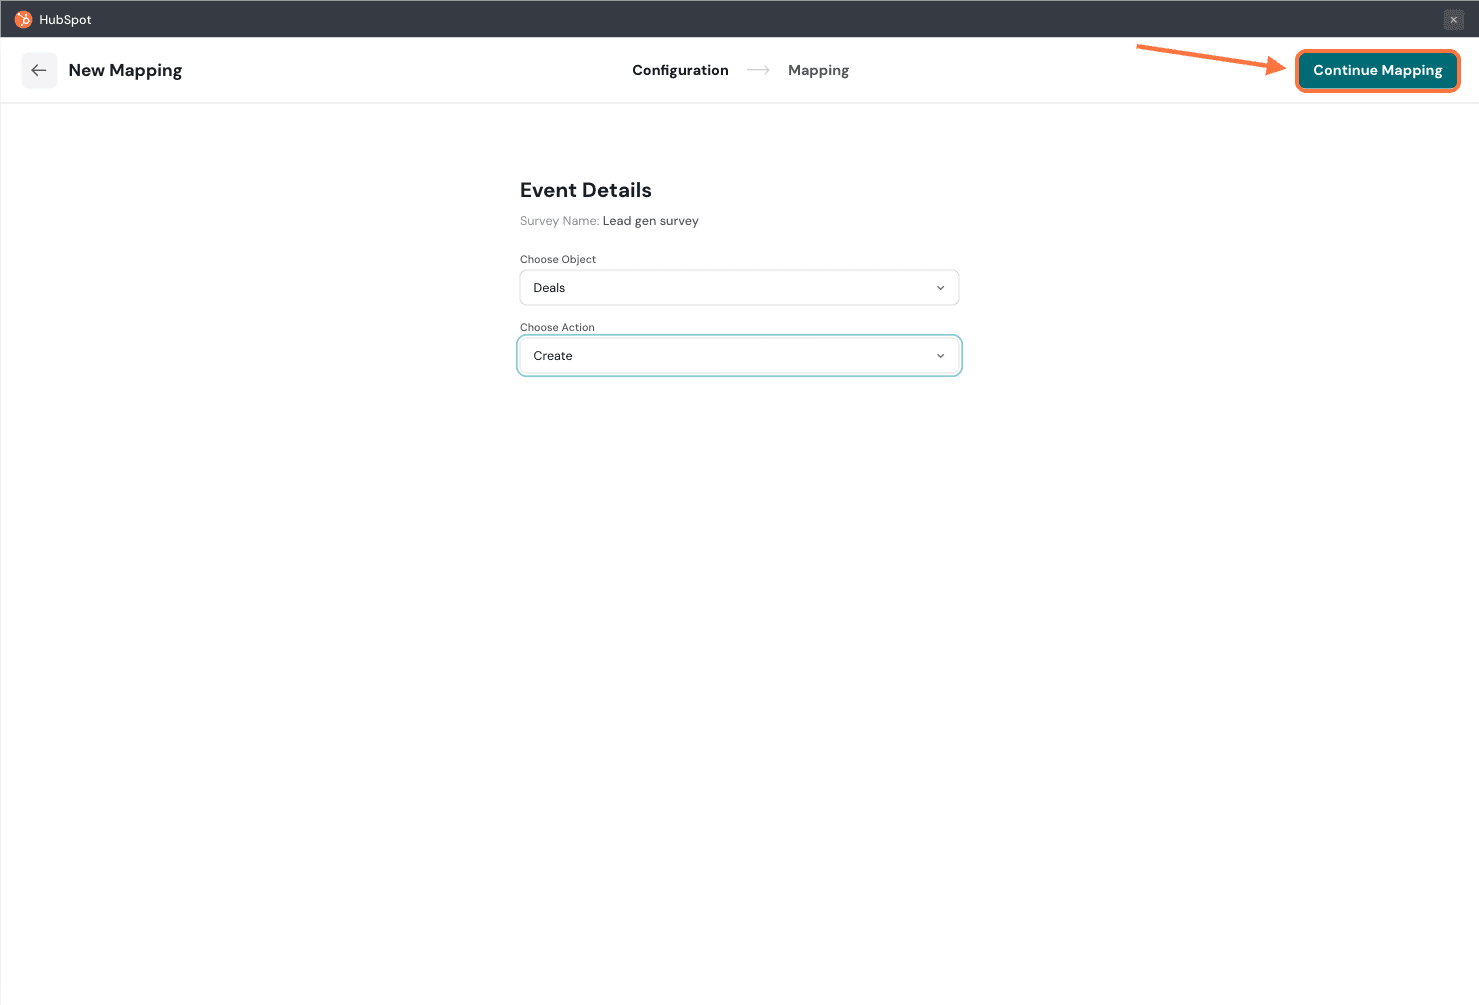This screenshot has width=1479, height=1005.
Task: Click the chevron in the Deals dropdown
Action: pos(940,288)
